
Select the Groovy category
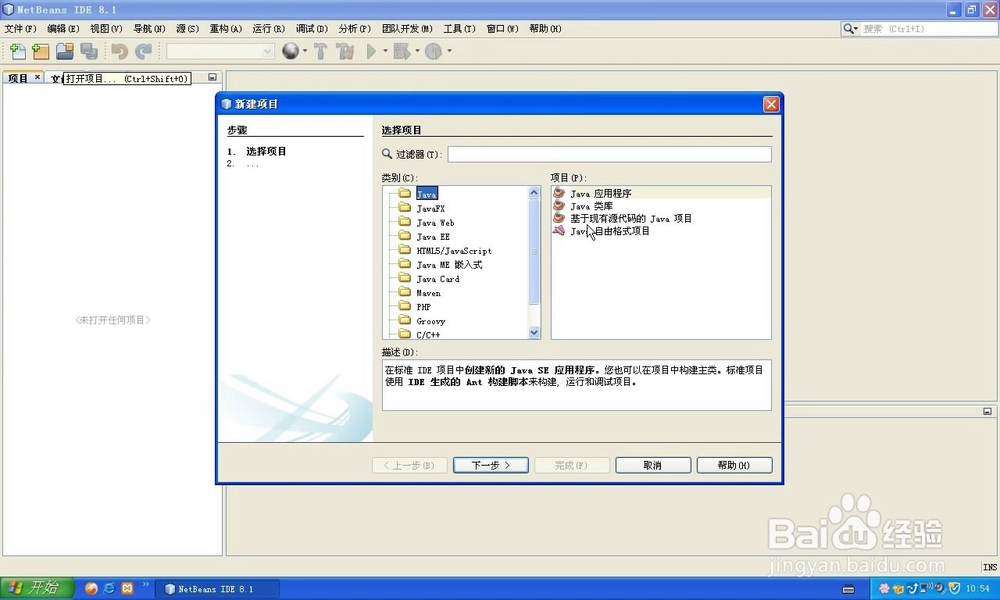430,321
